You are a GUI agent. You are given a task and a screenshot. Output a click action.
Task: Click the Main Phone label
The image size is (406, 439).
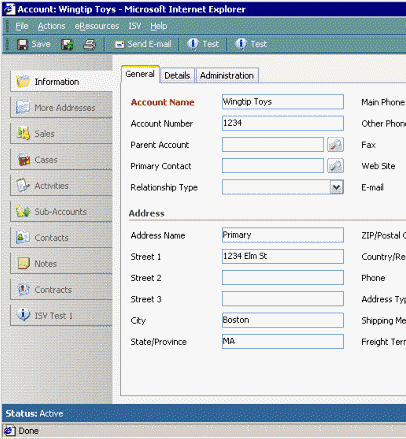tap(383, 102)
